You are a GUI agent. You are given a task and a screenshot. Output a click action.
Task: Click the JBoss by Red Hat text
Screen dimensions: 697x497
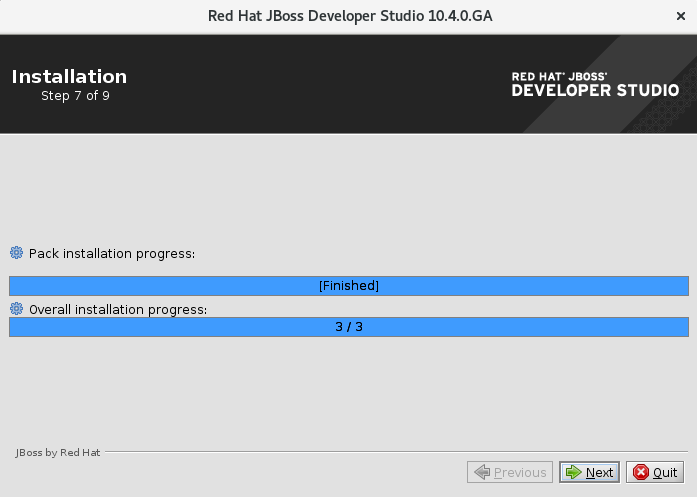click(x=58, y=453)
